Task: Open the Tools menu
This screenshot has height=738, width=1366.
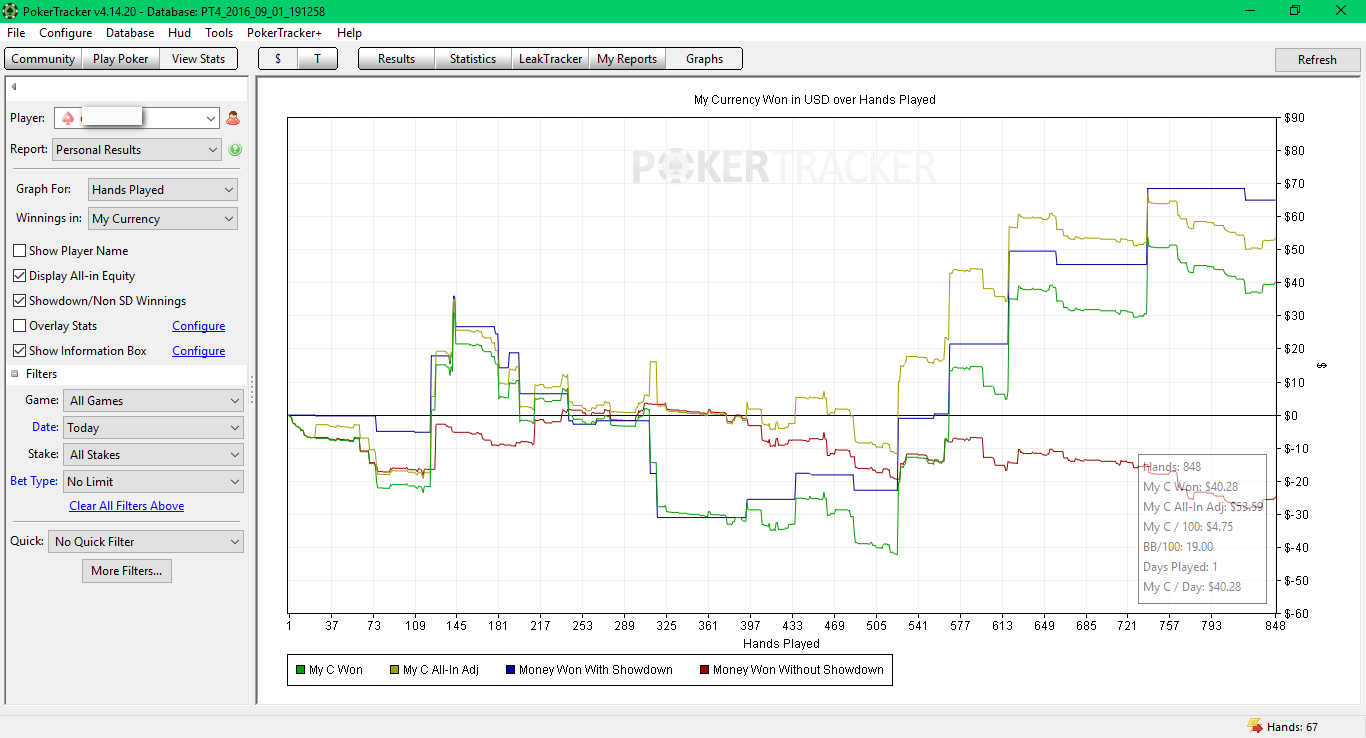Action: pyautogui.click(x=219, y=33)
